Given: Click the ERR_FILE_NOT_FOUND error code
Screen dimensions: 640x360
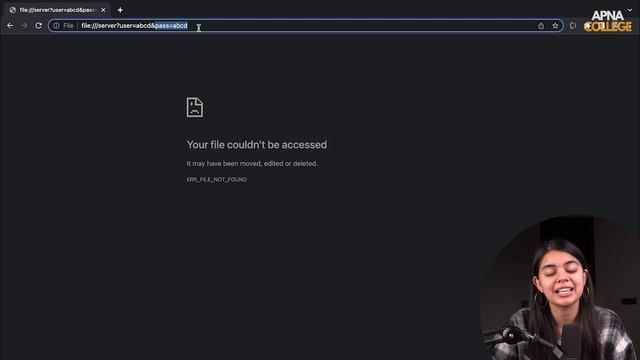Looking at the screenshot, I should [x=217, y=180].
